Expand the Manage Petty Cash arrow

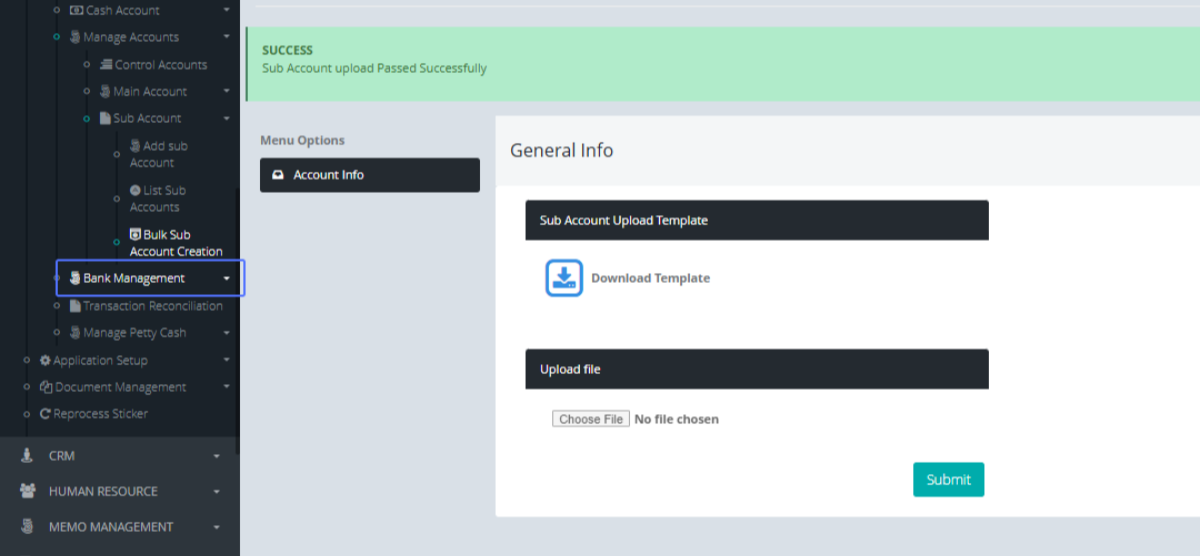click(x=227, y=333)
